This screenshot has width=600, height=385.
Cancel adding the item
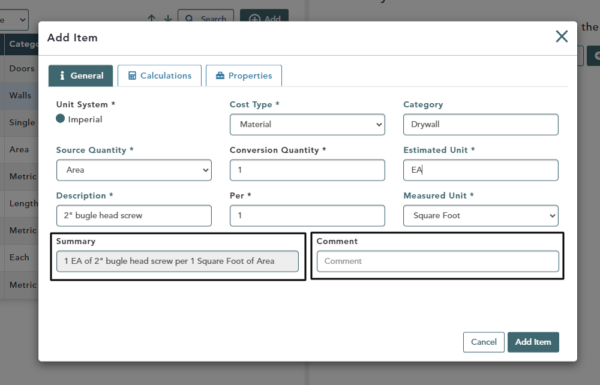pos(484,342)
